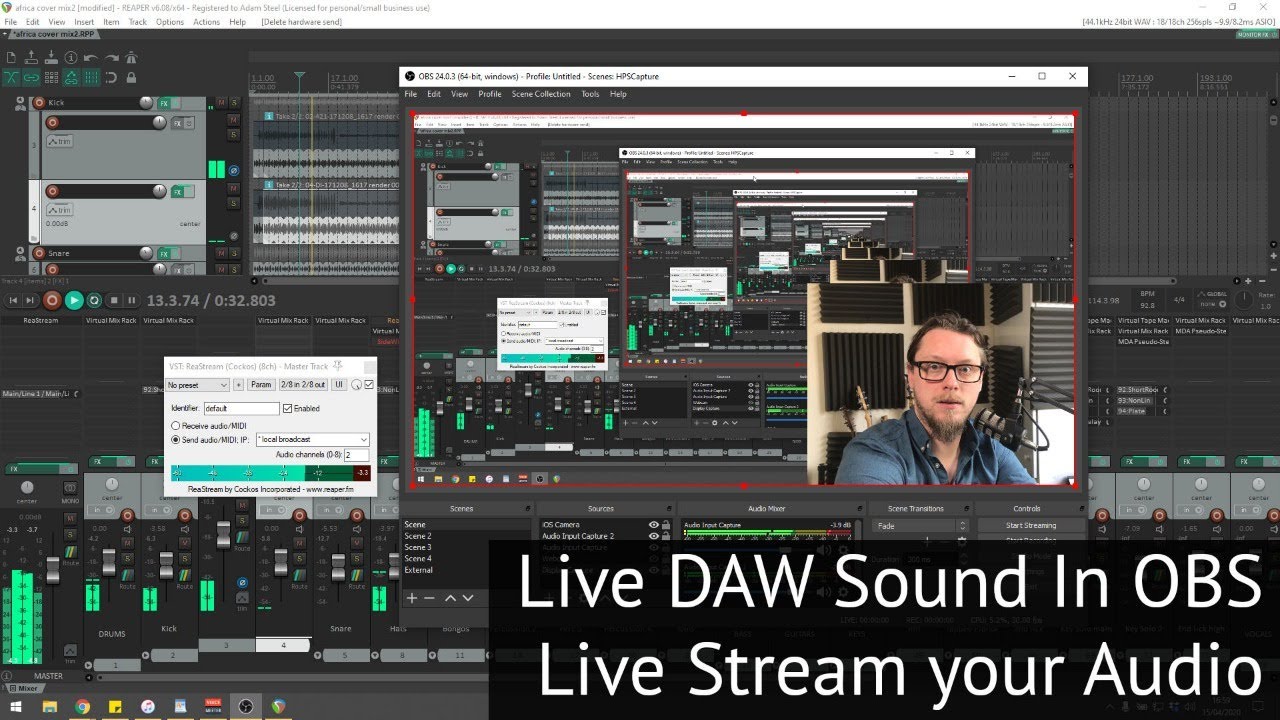Open the Insert menu in REAPER
This screenshot has height=720, width=1280.
(x=84, y=22)
